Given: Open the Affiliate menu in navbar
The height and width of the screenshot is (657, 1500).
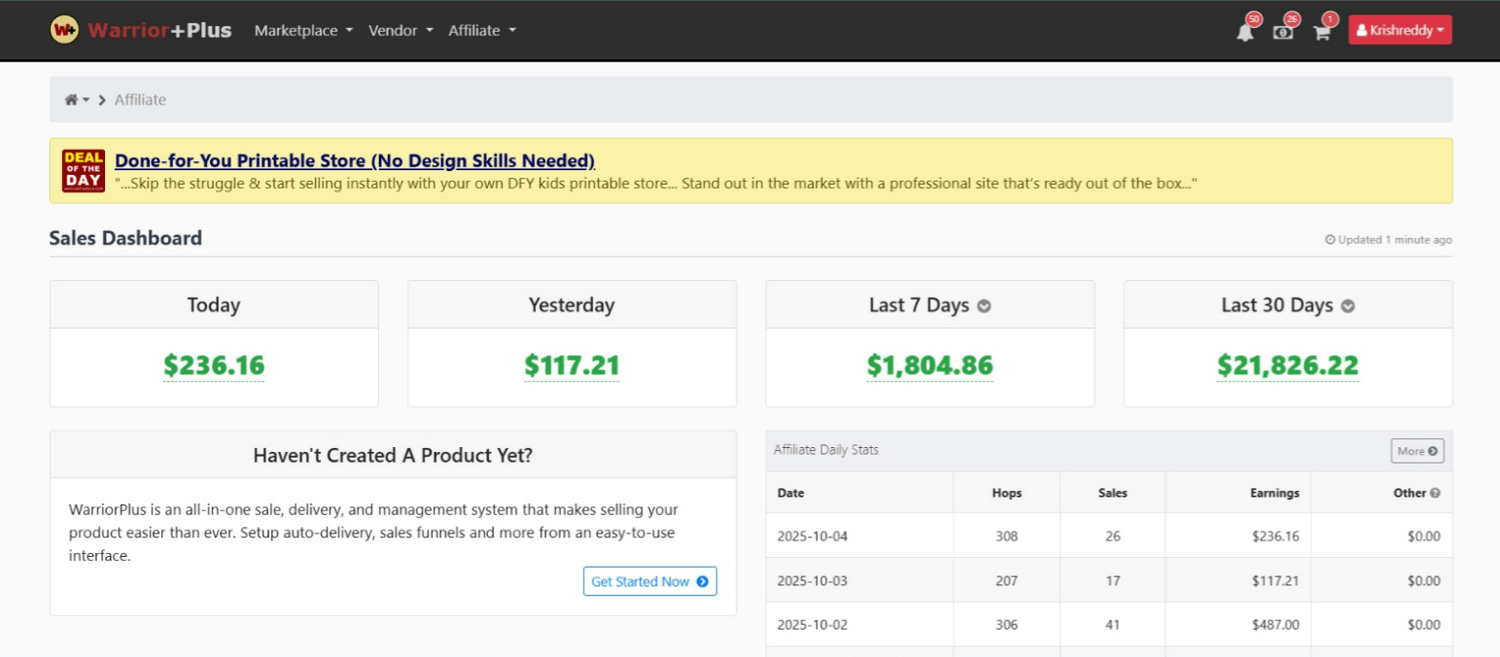Looking at the screenshot, I should tap(482, 30).
